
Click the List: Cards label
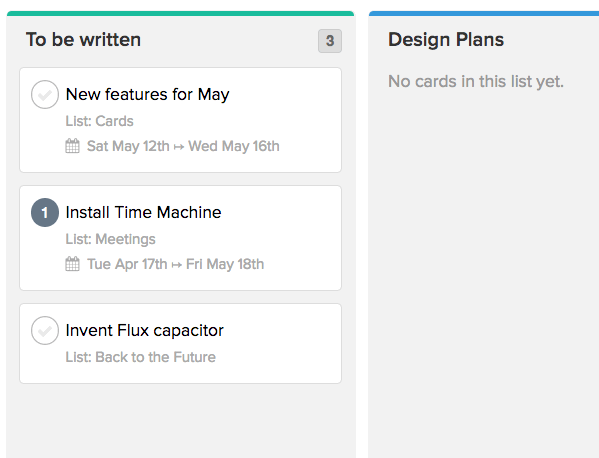click(x=99, y=121)
